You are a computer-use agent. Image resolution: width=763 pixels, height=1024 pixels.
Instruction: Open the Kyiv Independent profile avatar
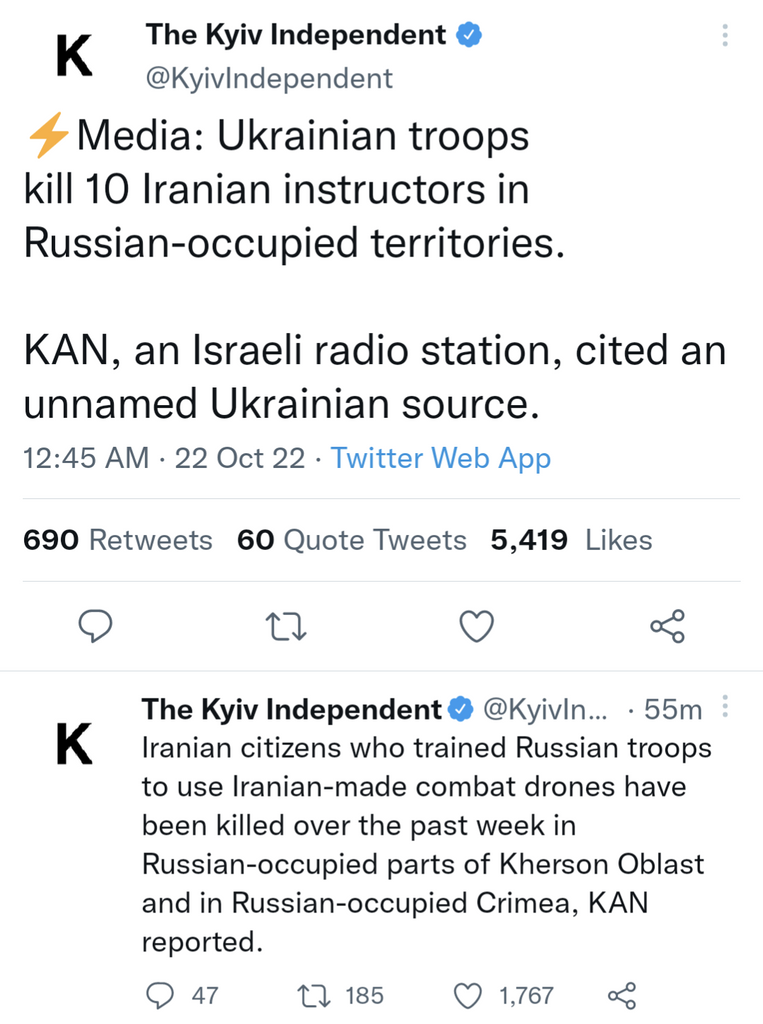point(75,56)
